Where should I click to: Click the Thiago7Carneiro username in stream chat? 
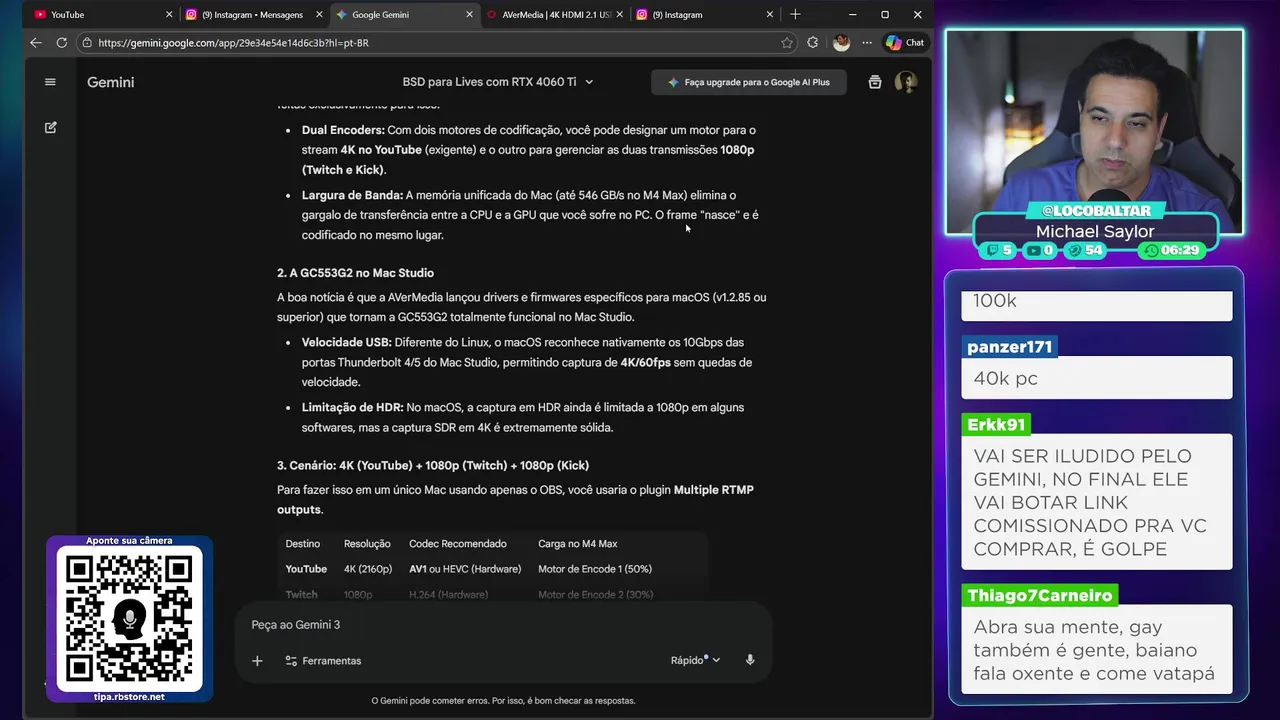tap(1040, 595)
